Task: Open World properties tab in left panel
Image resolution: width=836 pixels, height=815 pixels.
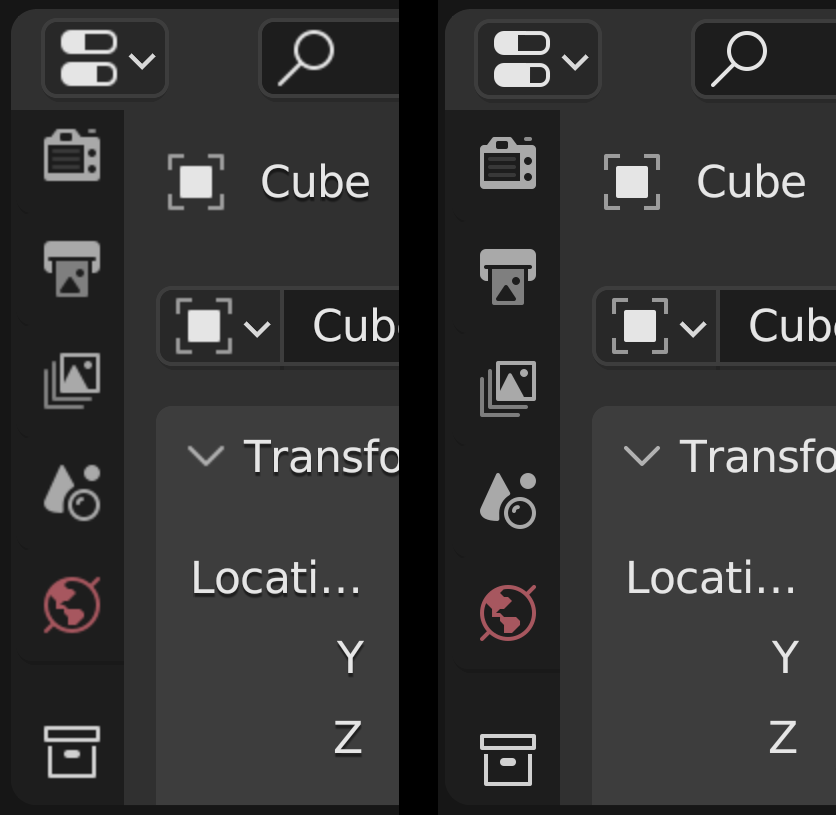Action: 72,604
